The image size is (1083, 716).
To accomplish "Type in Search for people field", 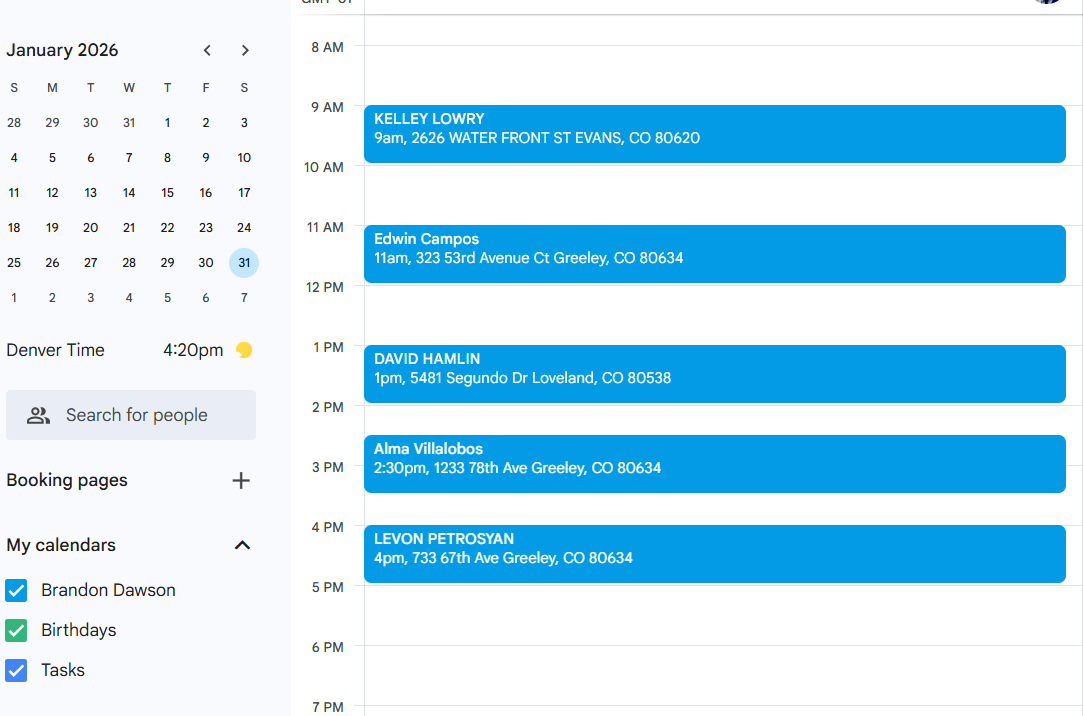I will (150, 415).
